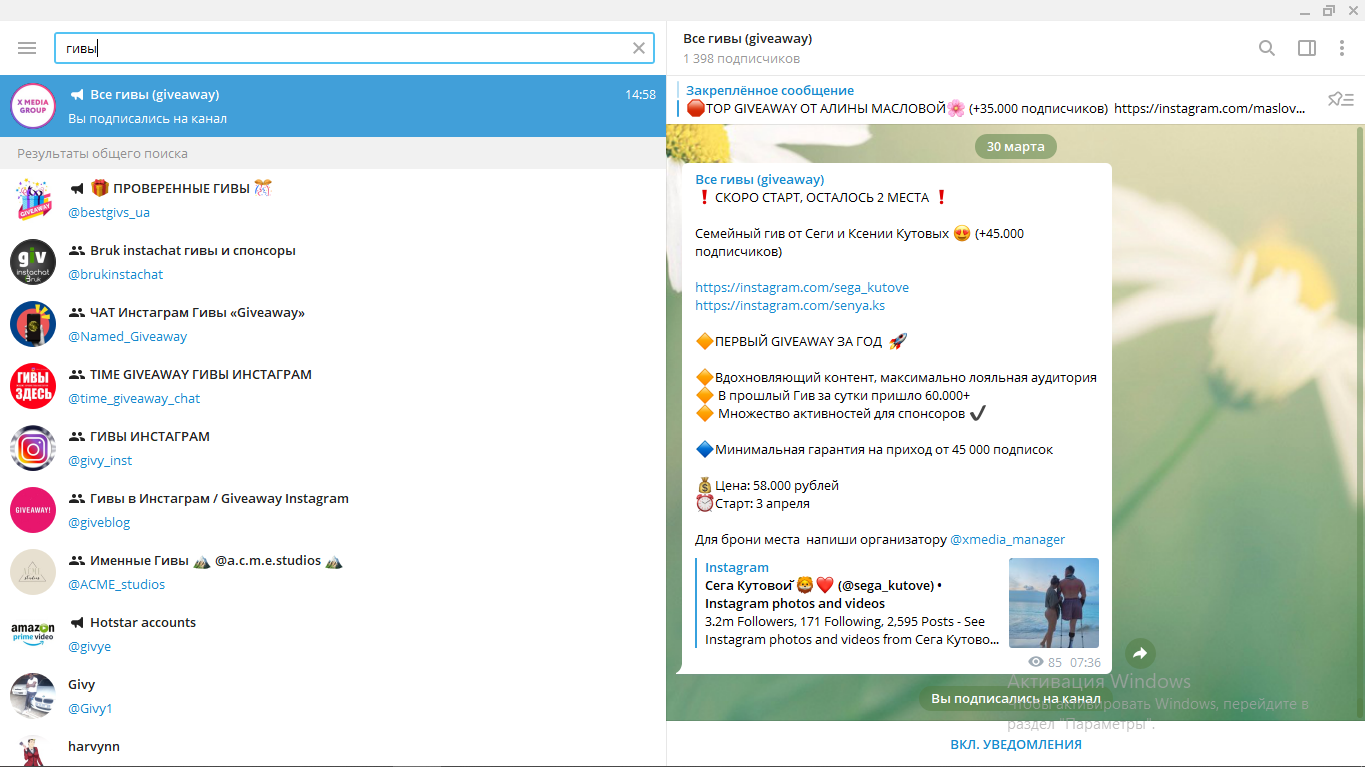
Task: Enable notifications with ВКЛ. УВЕДОМЛЕНИЯ
Action: [x=1015, y=744]
